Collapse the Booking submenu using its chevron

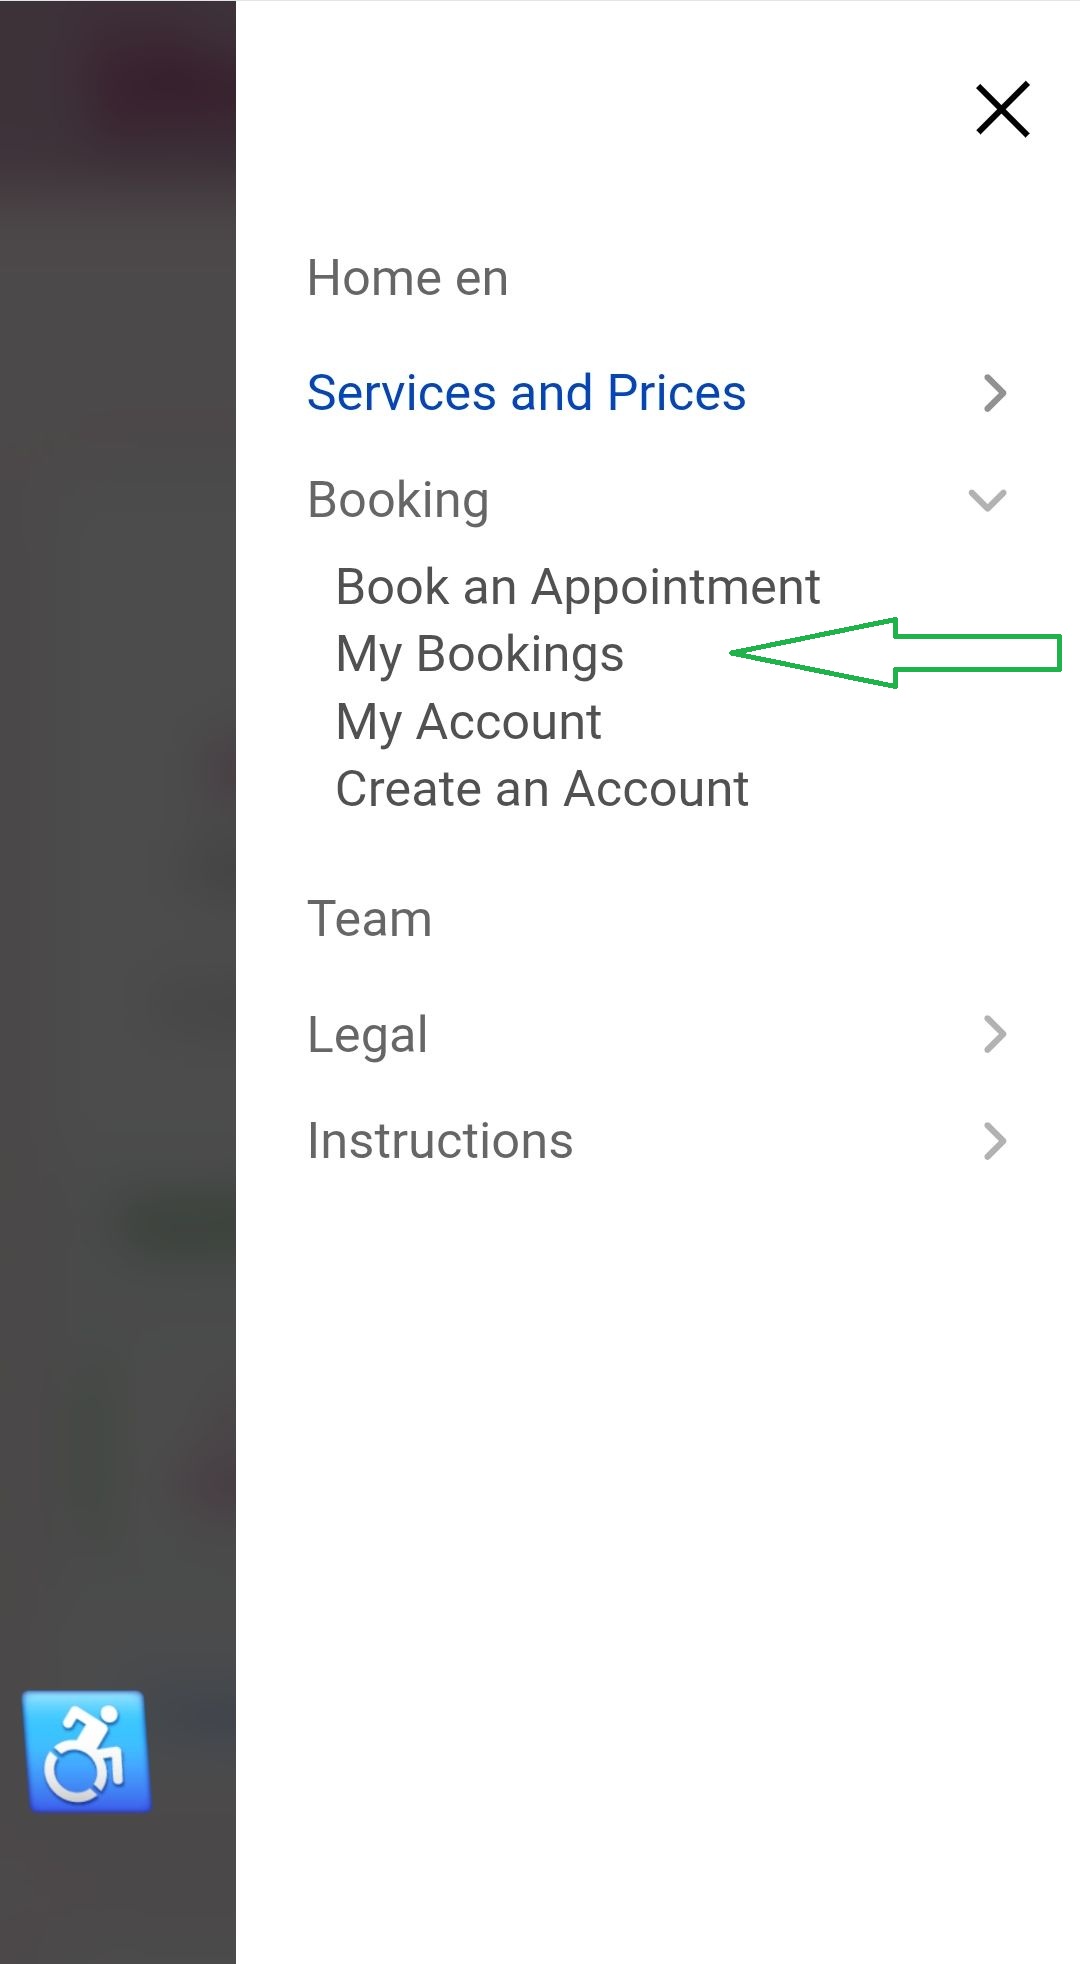(987, 500)
